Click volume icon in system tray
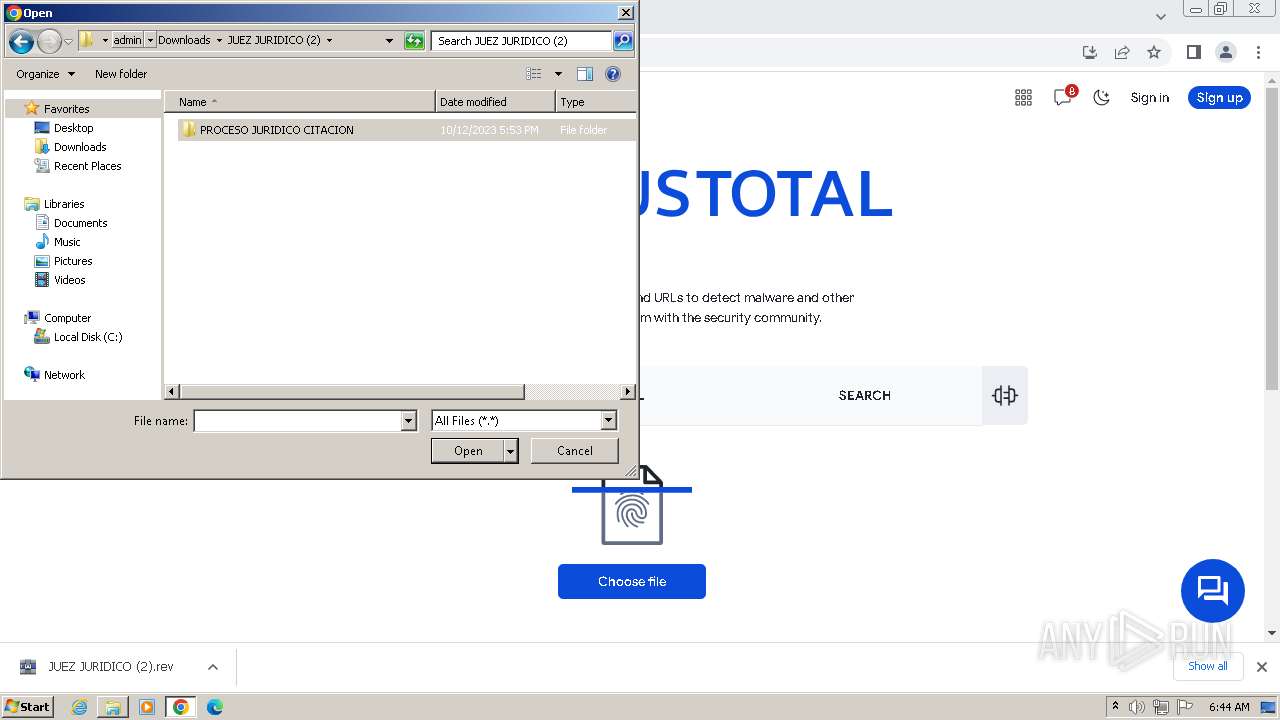Image resolution: width=1280 pixels, height=720 pixels. coord(1137,707)
